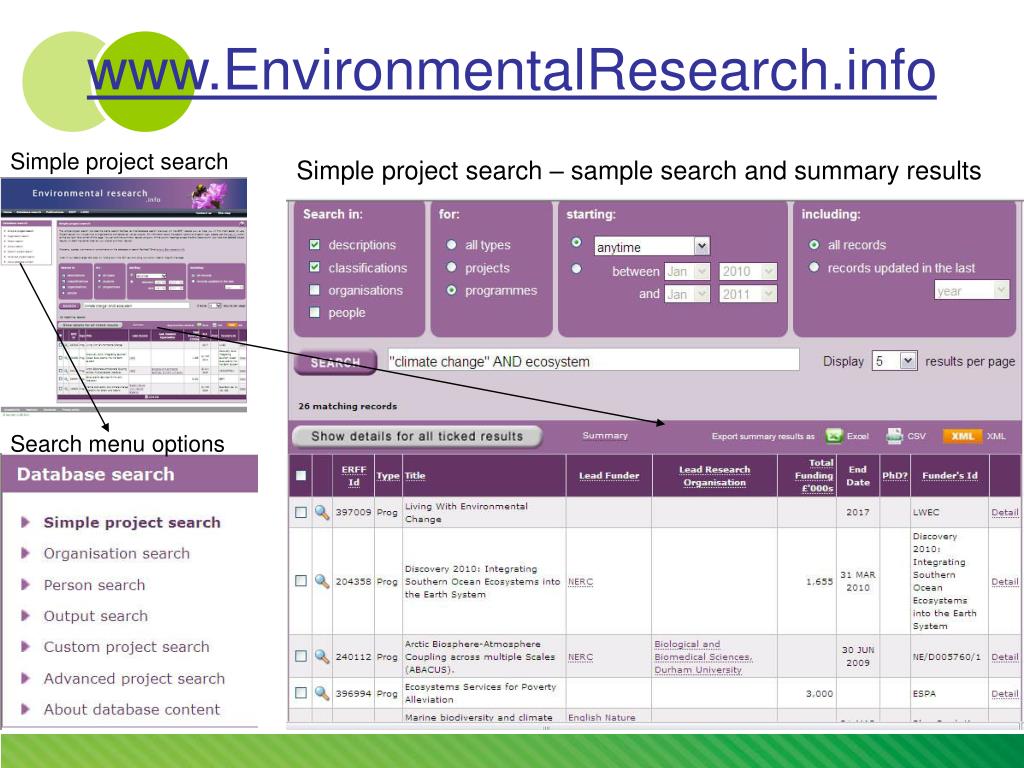Select the projects radio button

coord(451,267)
